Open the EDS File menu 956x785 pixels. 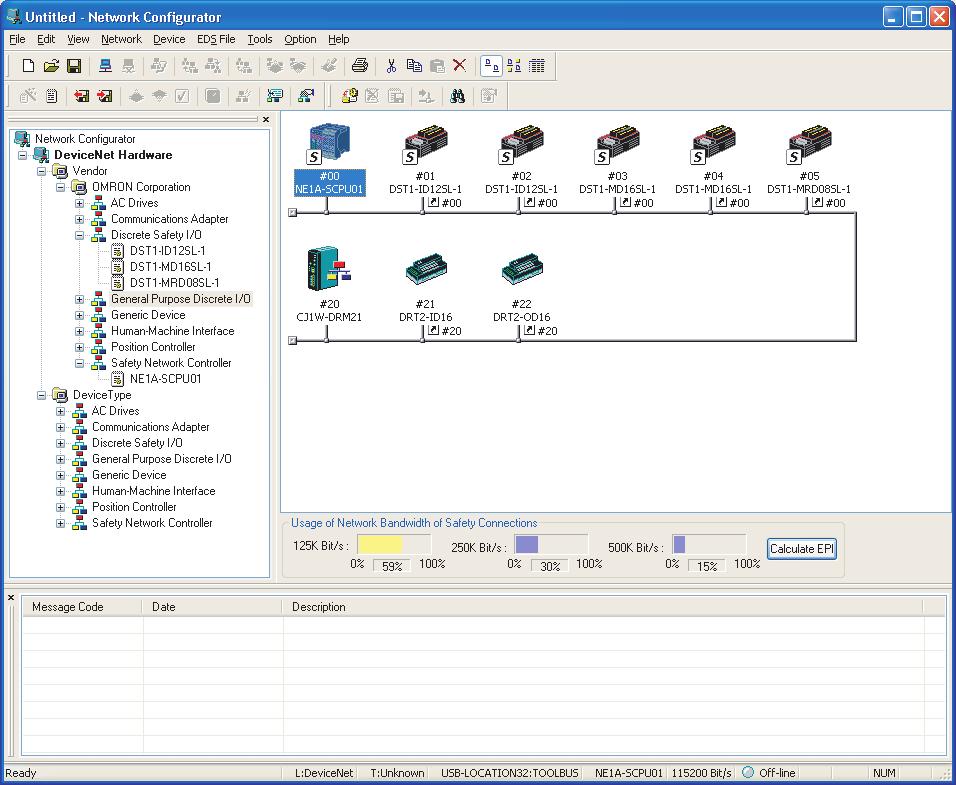coord(216,39)
